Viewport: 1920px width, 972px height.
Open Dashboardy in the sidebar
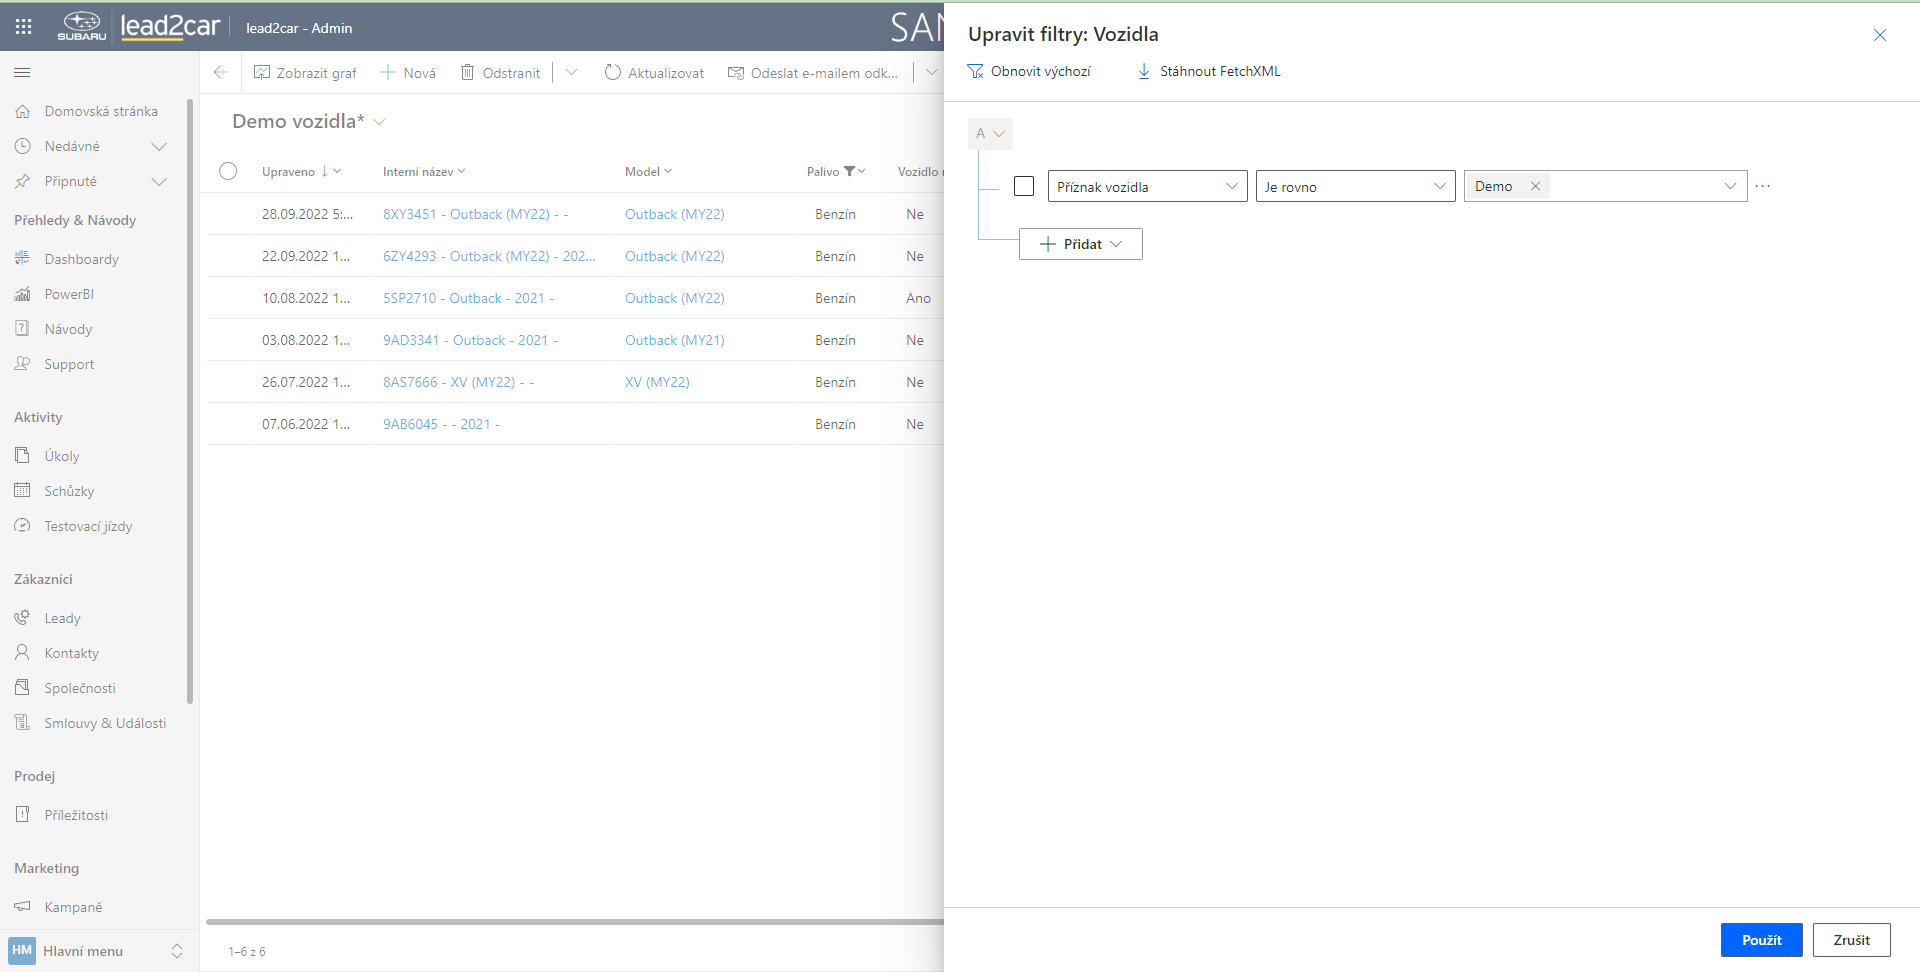81,259
